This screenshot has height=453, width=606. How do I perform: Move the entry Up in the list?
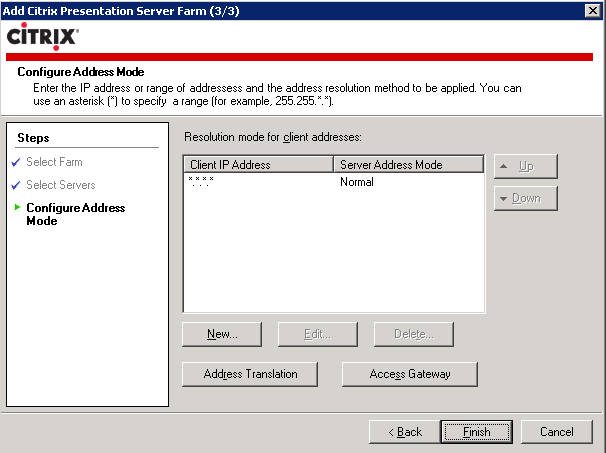[526, 166]
